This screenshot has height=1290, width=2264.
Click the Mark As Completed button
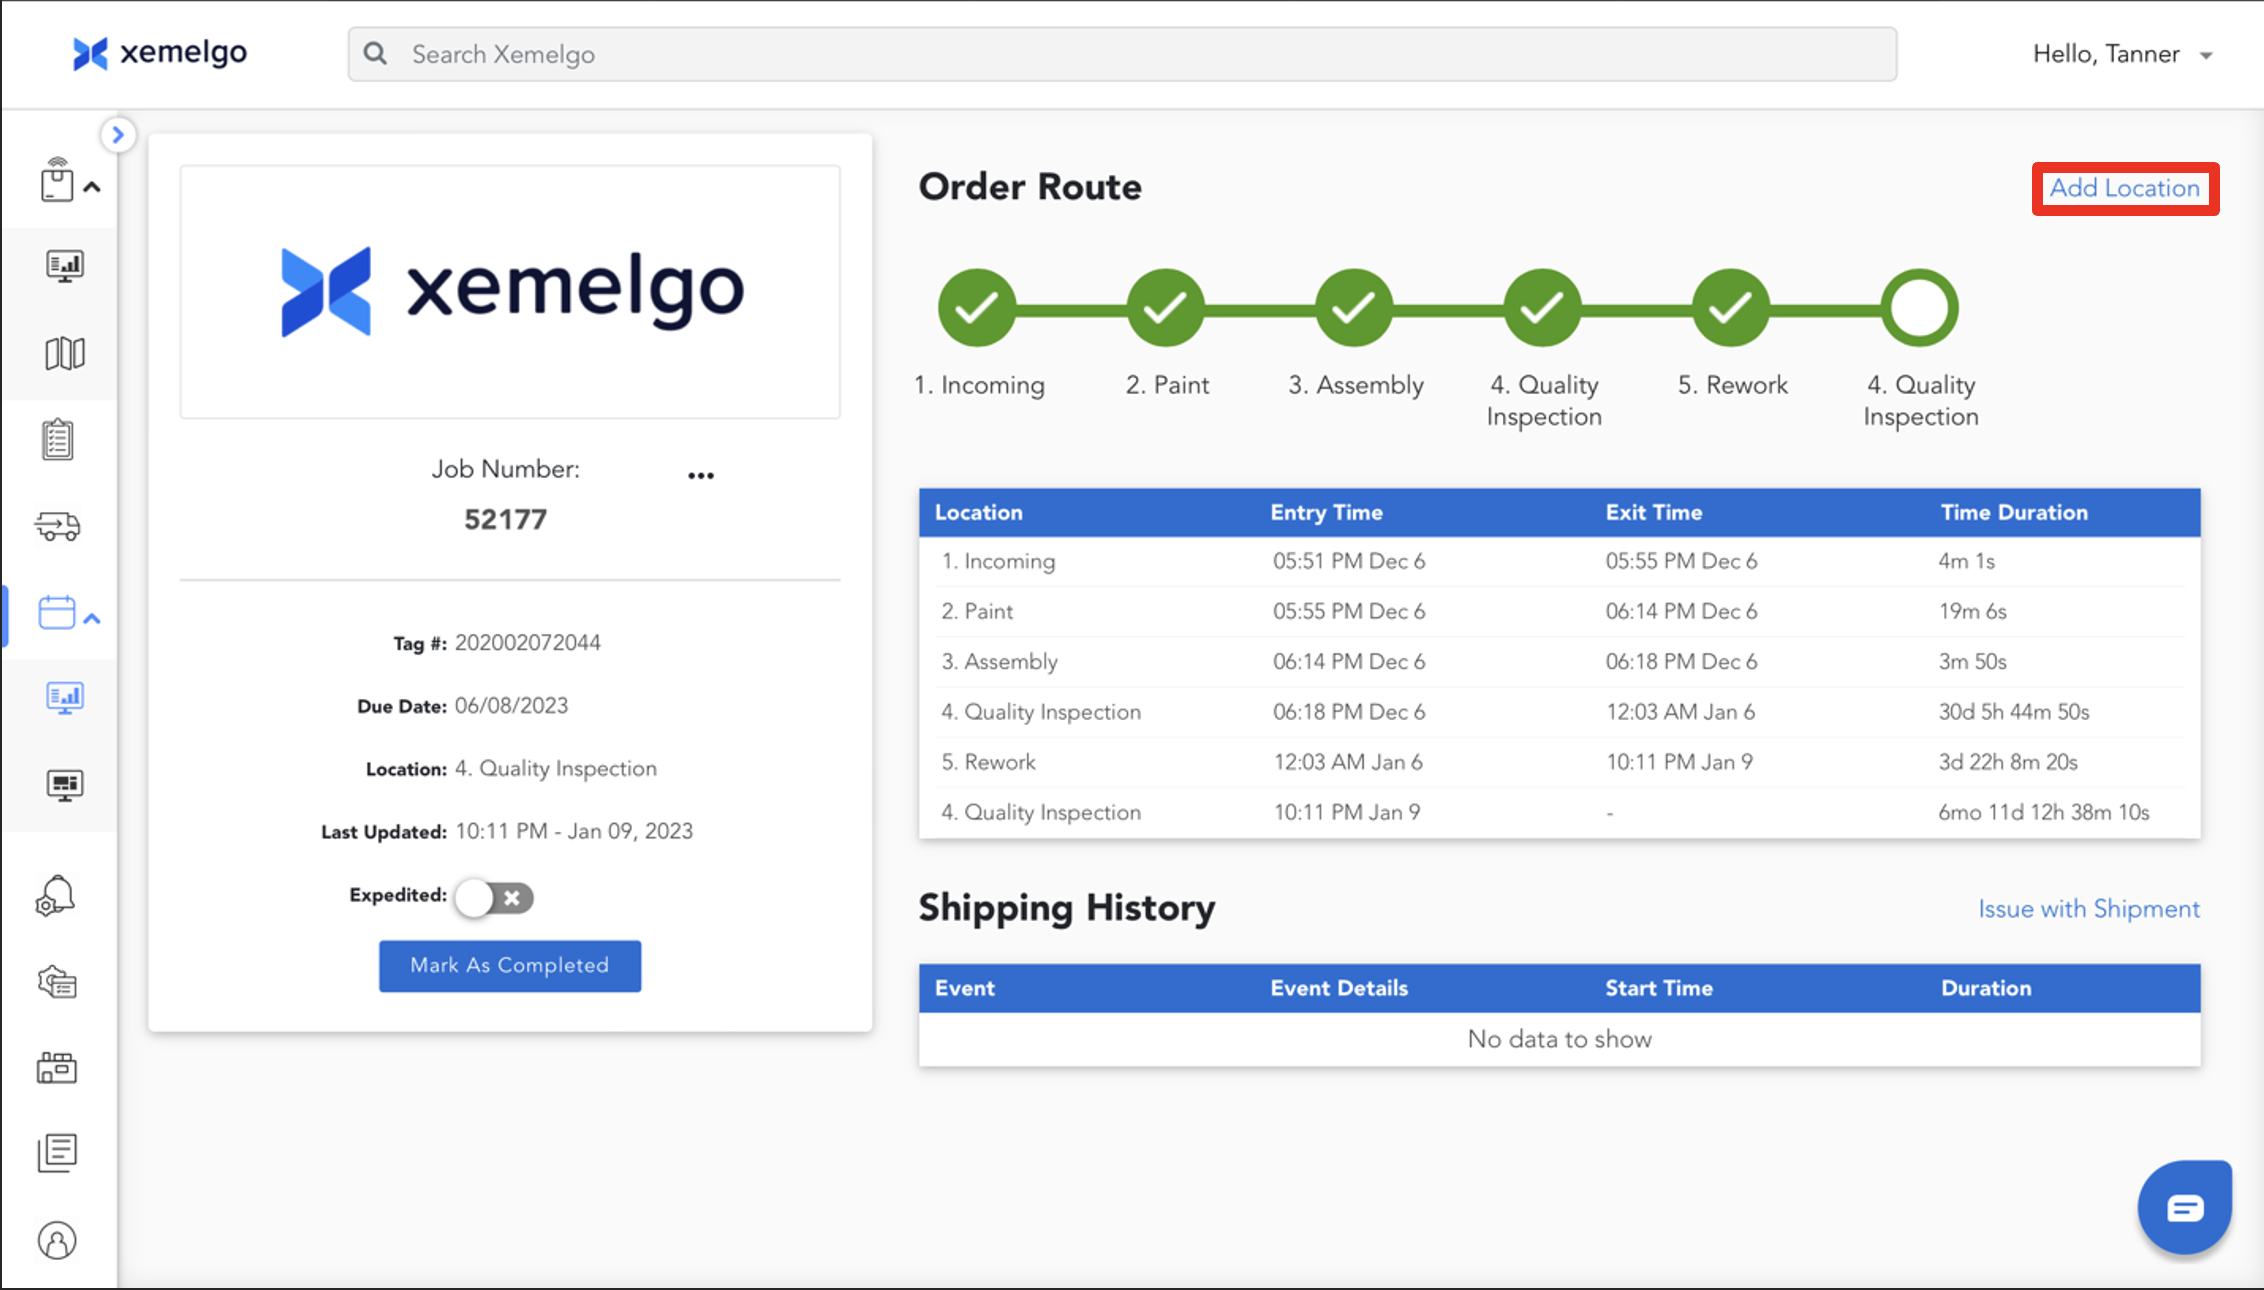pyautogui.click(x=510, y=966)
